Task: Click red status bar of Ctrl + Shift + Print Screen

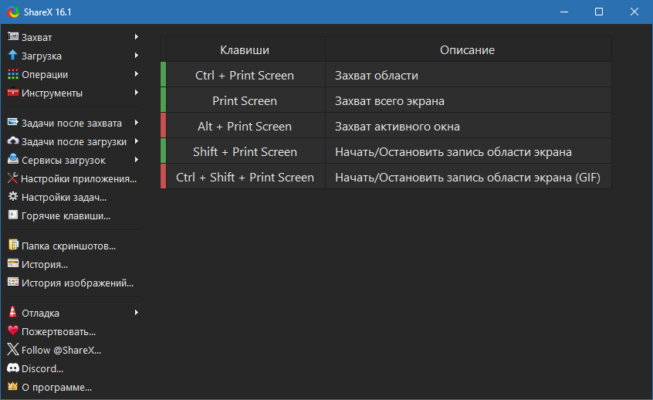Action: tap(163, 176)
